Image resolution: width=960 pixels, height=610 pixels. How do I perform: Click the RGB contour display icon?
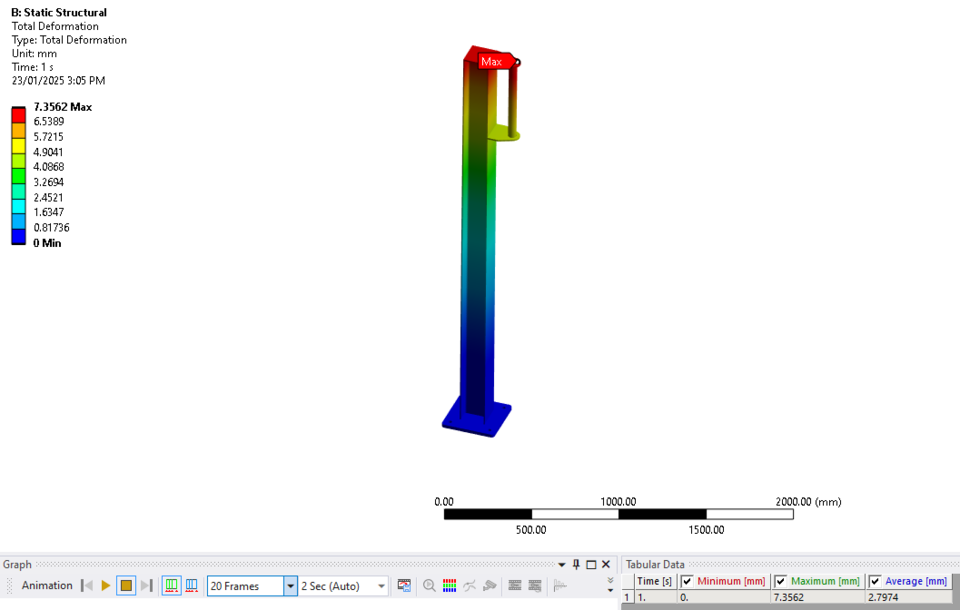(447, 585)
